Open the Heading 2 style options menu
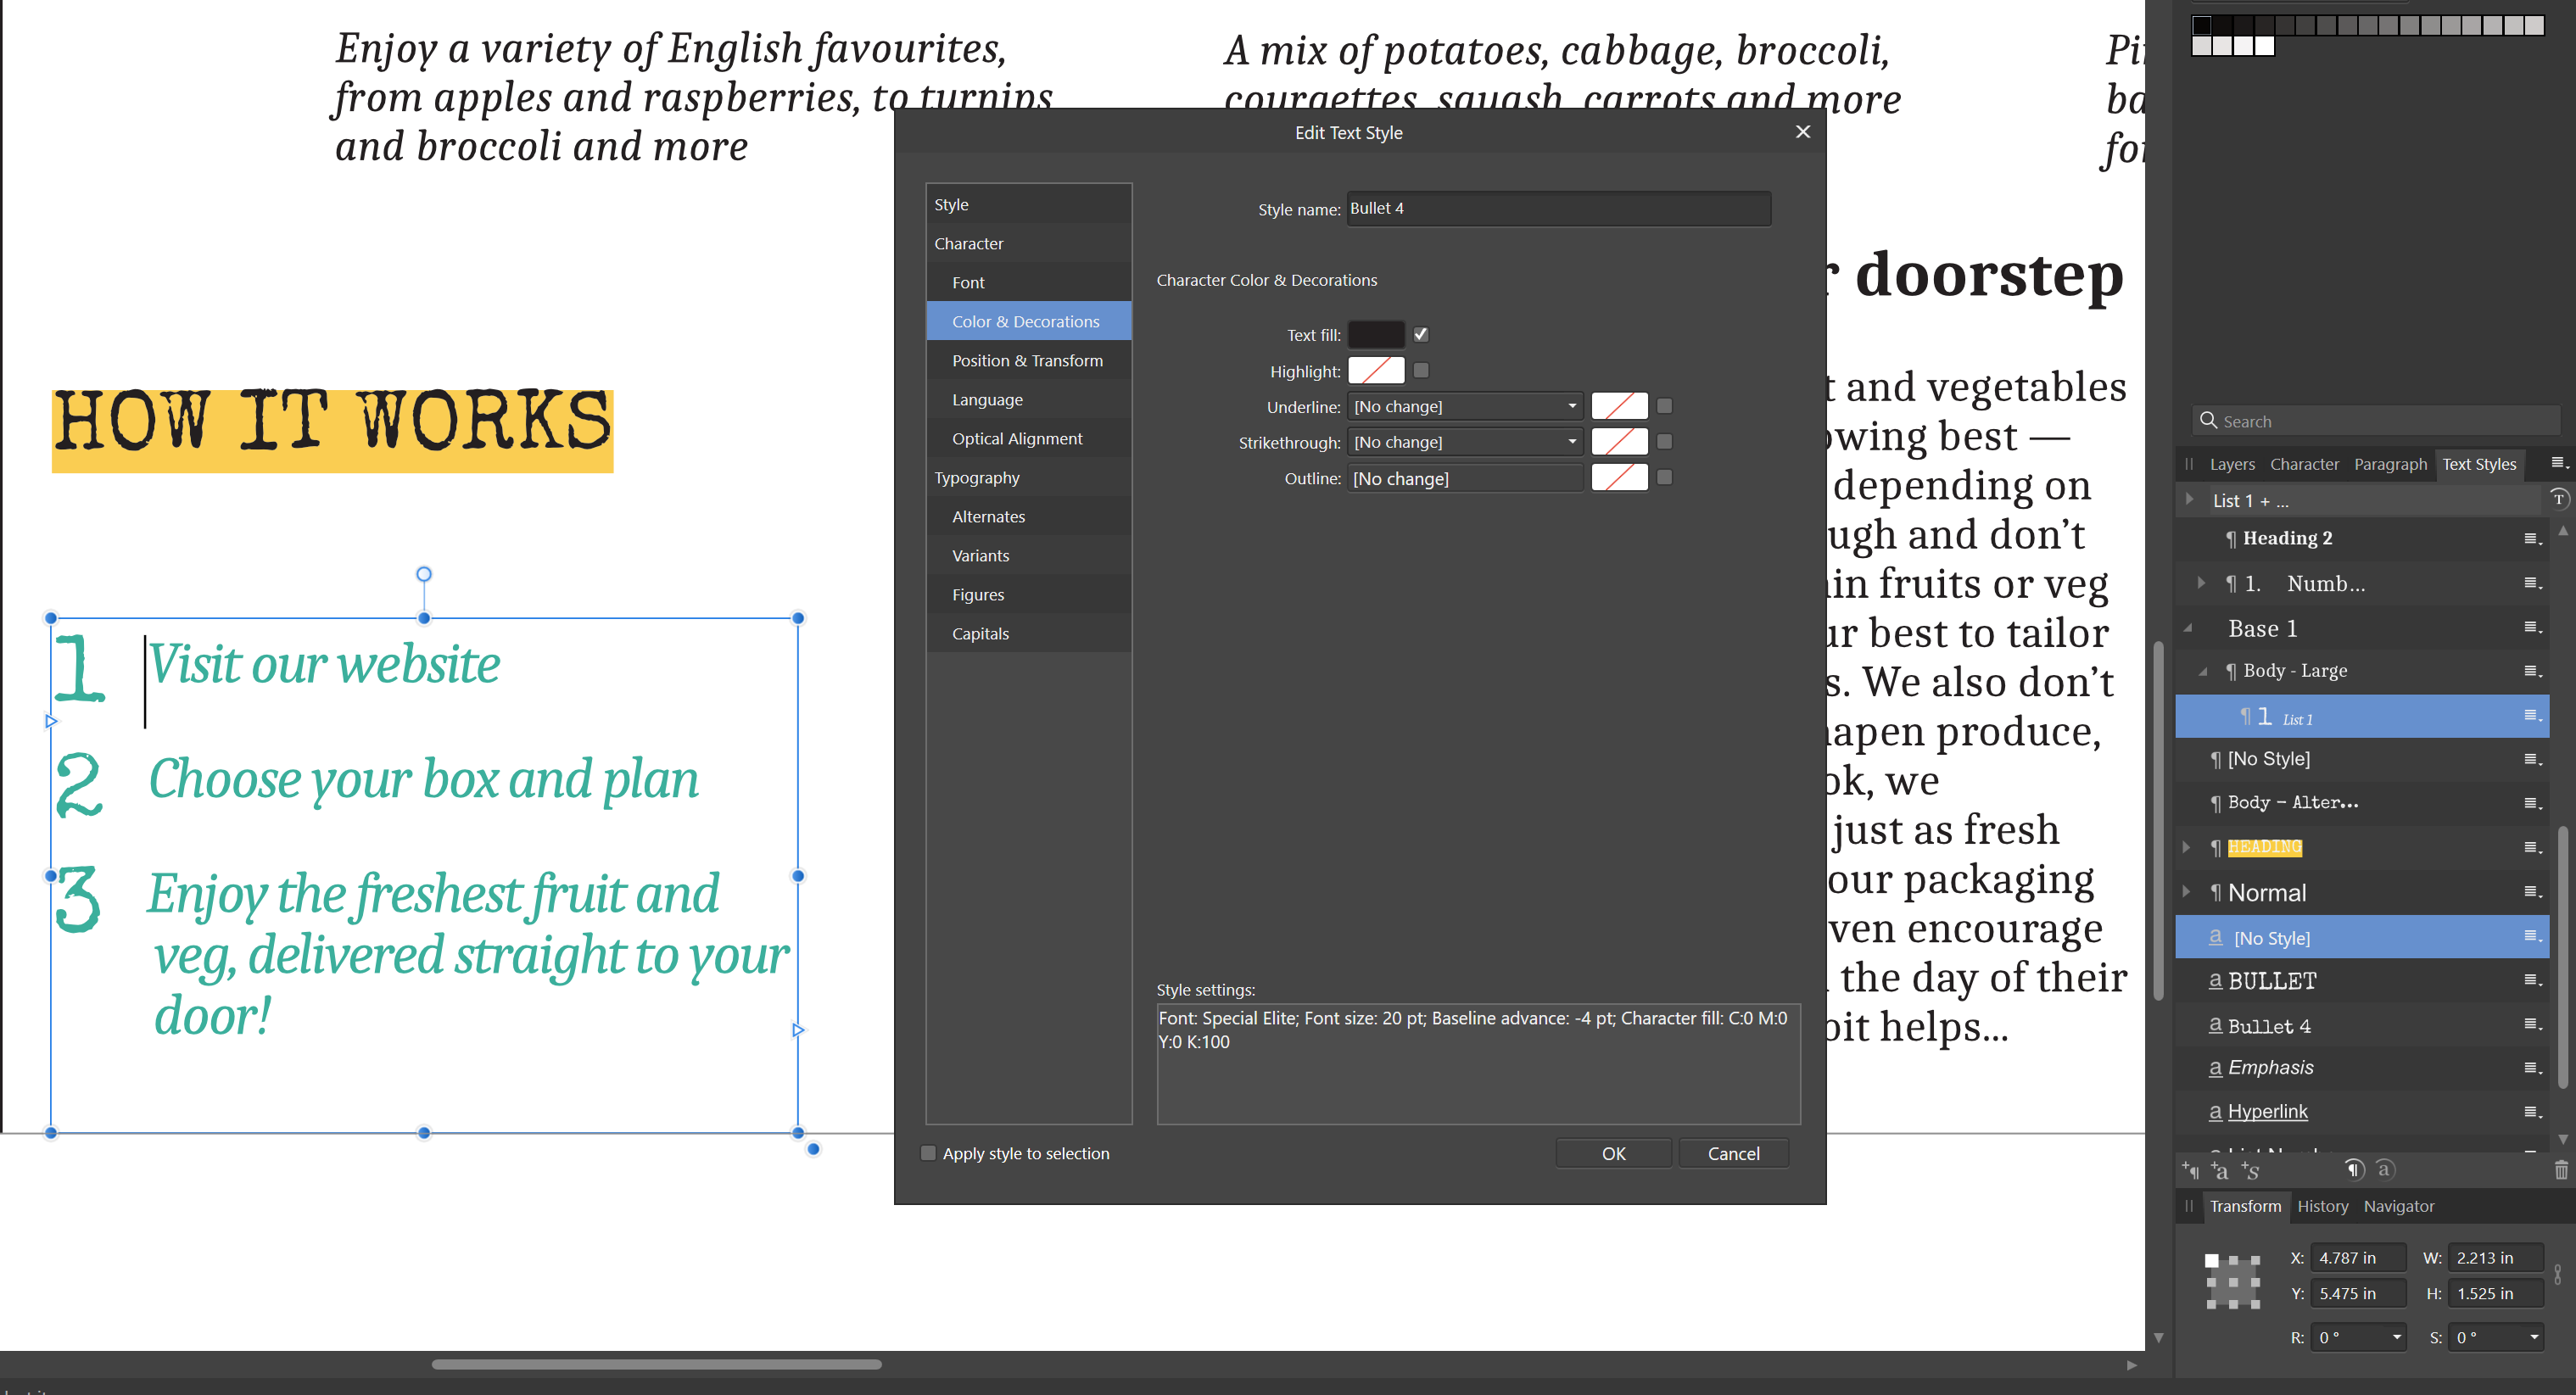Screen dimensions: 2576x1395 click(2532, 539)
